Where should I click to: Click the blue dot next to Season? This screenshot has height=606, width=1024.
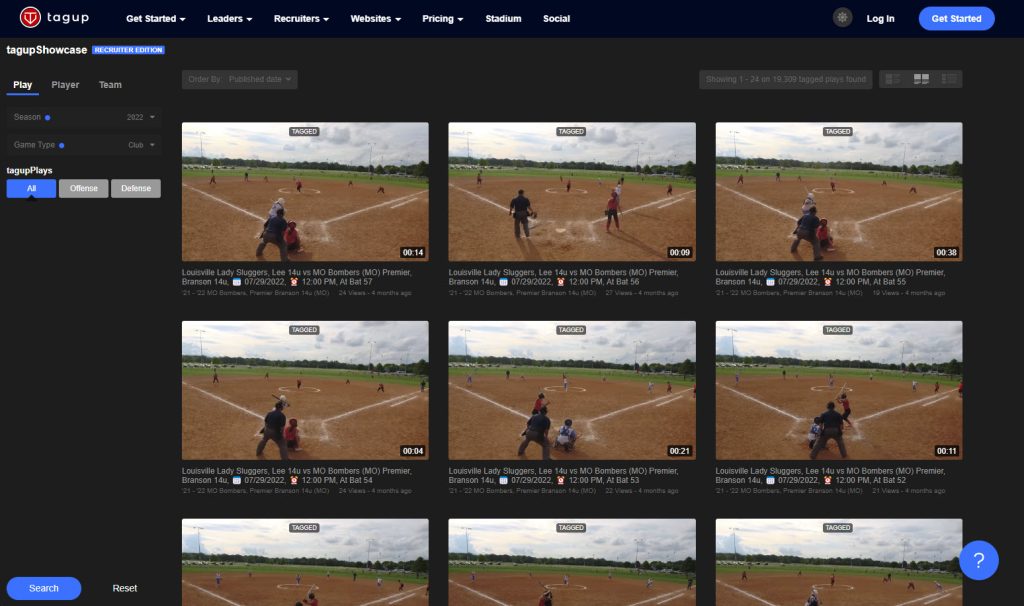pyautogui.click(x=48, y=117)
